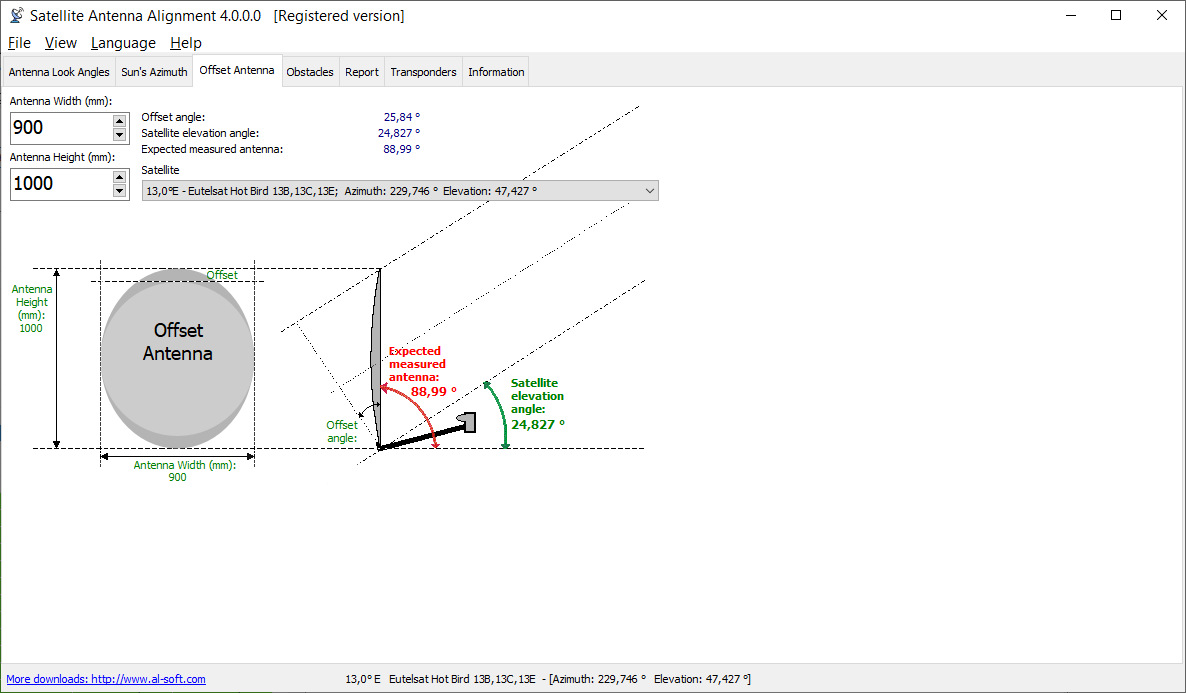Switch to the Antenna Look Angles tab
The image size is (1186, 693).
pyautogui.click(x=59, y=72)
